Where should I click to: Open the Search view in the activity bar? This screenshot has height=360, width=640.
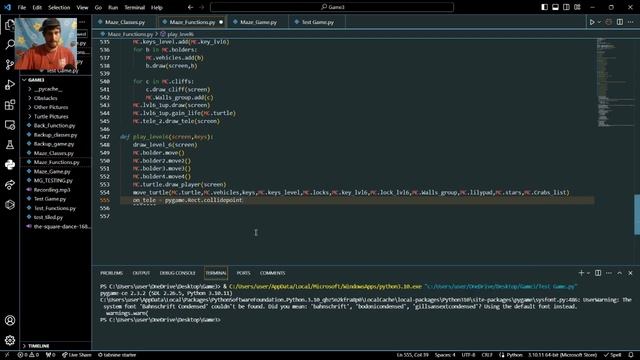[10, 44]
